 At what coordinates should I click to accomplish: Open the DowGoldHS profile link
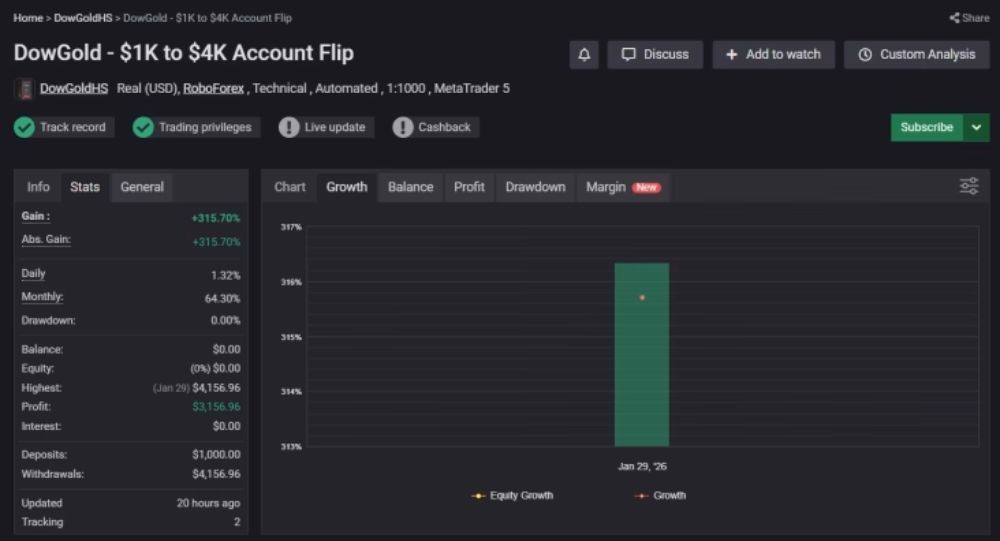[x=74, y=89]
